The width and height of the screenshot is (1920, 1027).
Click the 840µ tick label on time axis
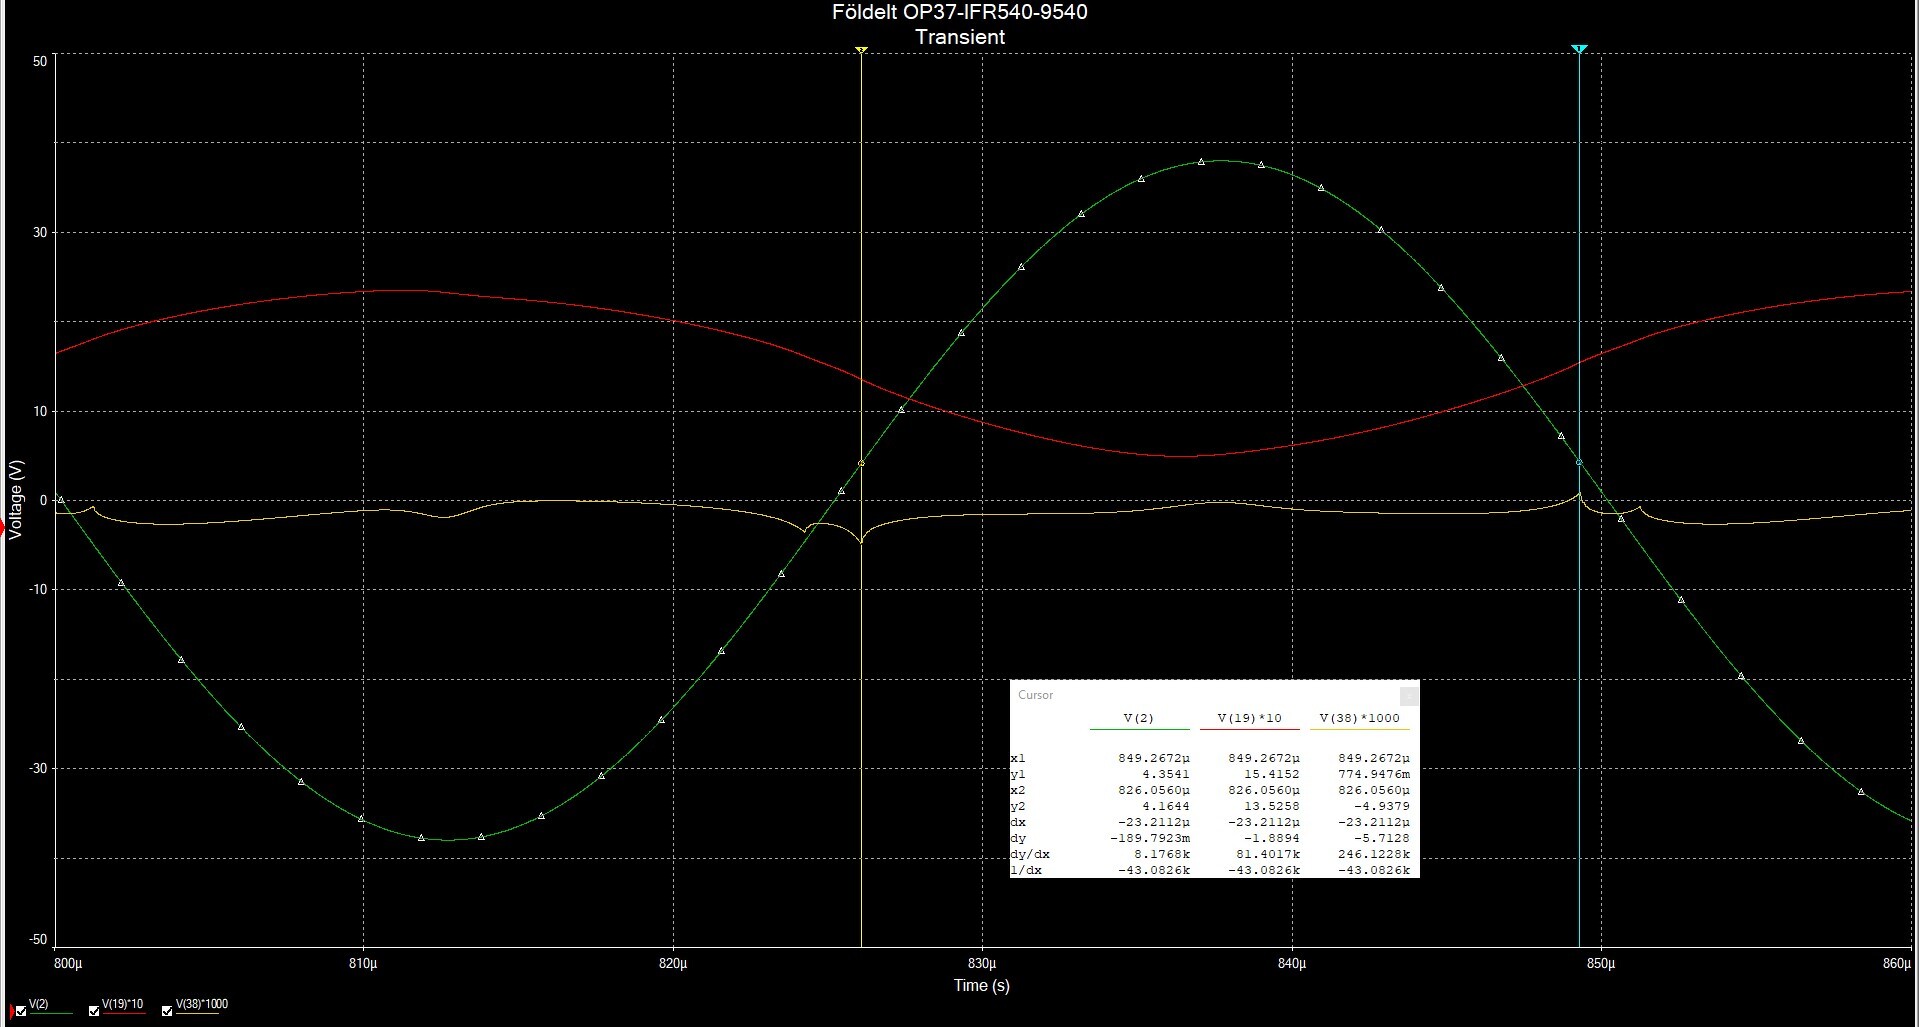1292,964
